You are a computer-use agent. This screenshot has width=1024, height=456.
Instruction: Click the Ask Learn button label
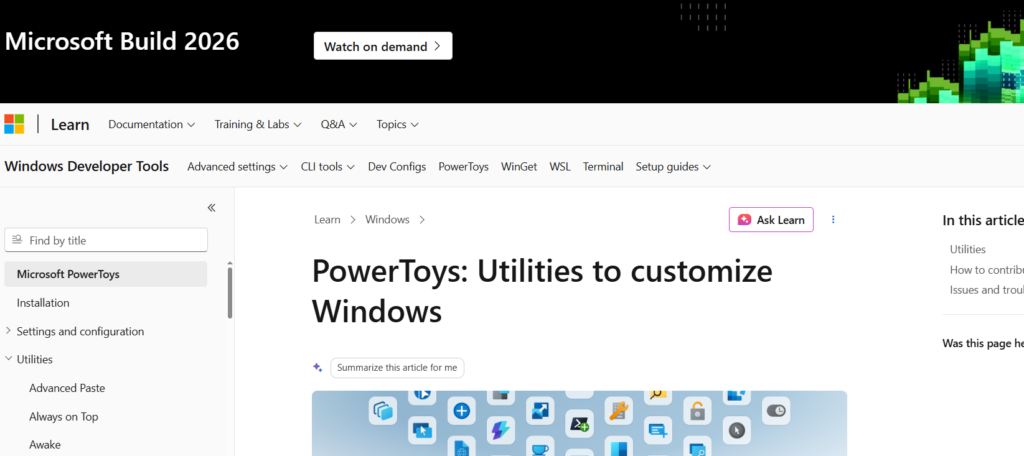click(780, 220)
